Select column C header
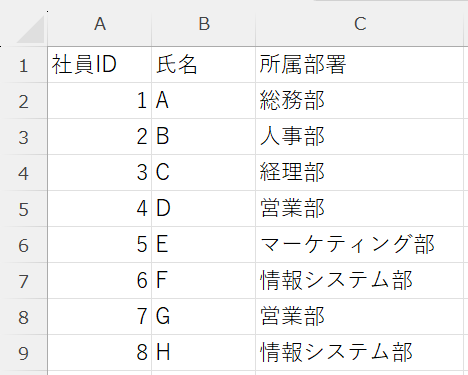The image size is (468, 375). [359, 24]
